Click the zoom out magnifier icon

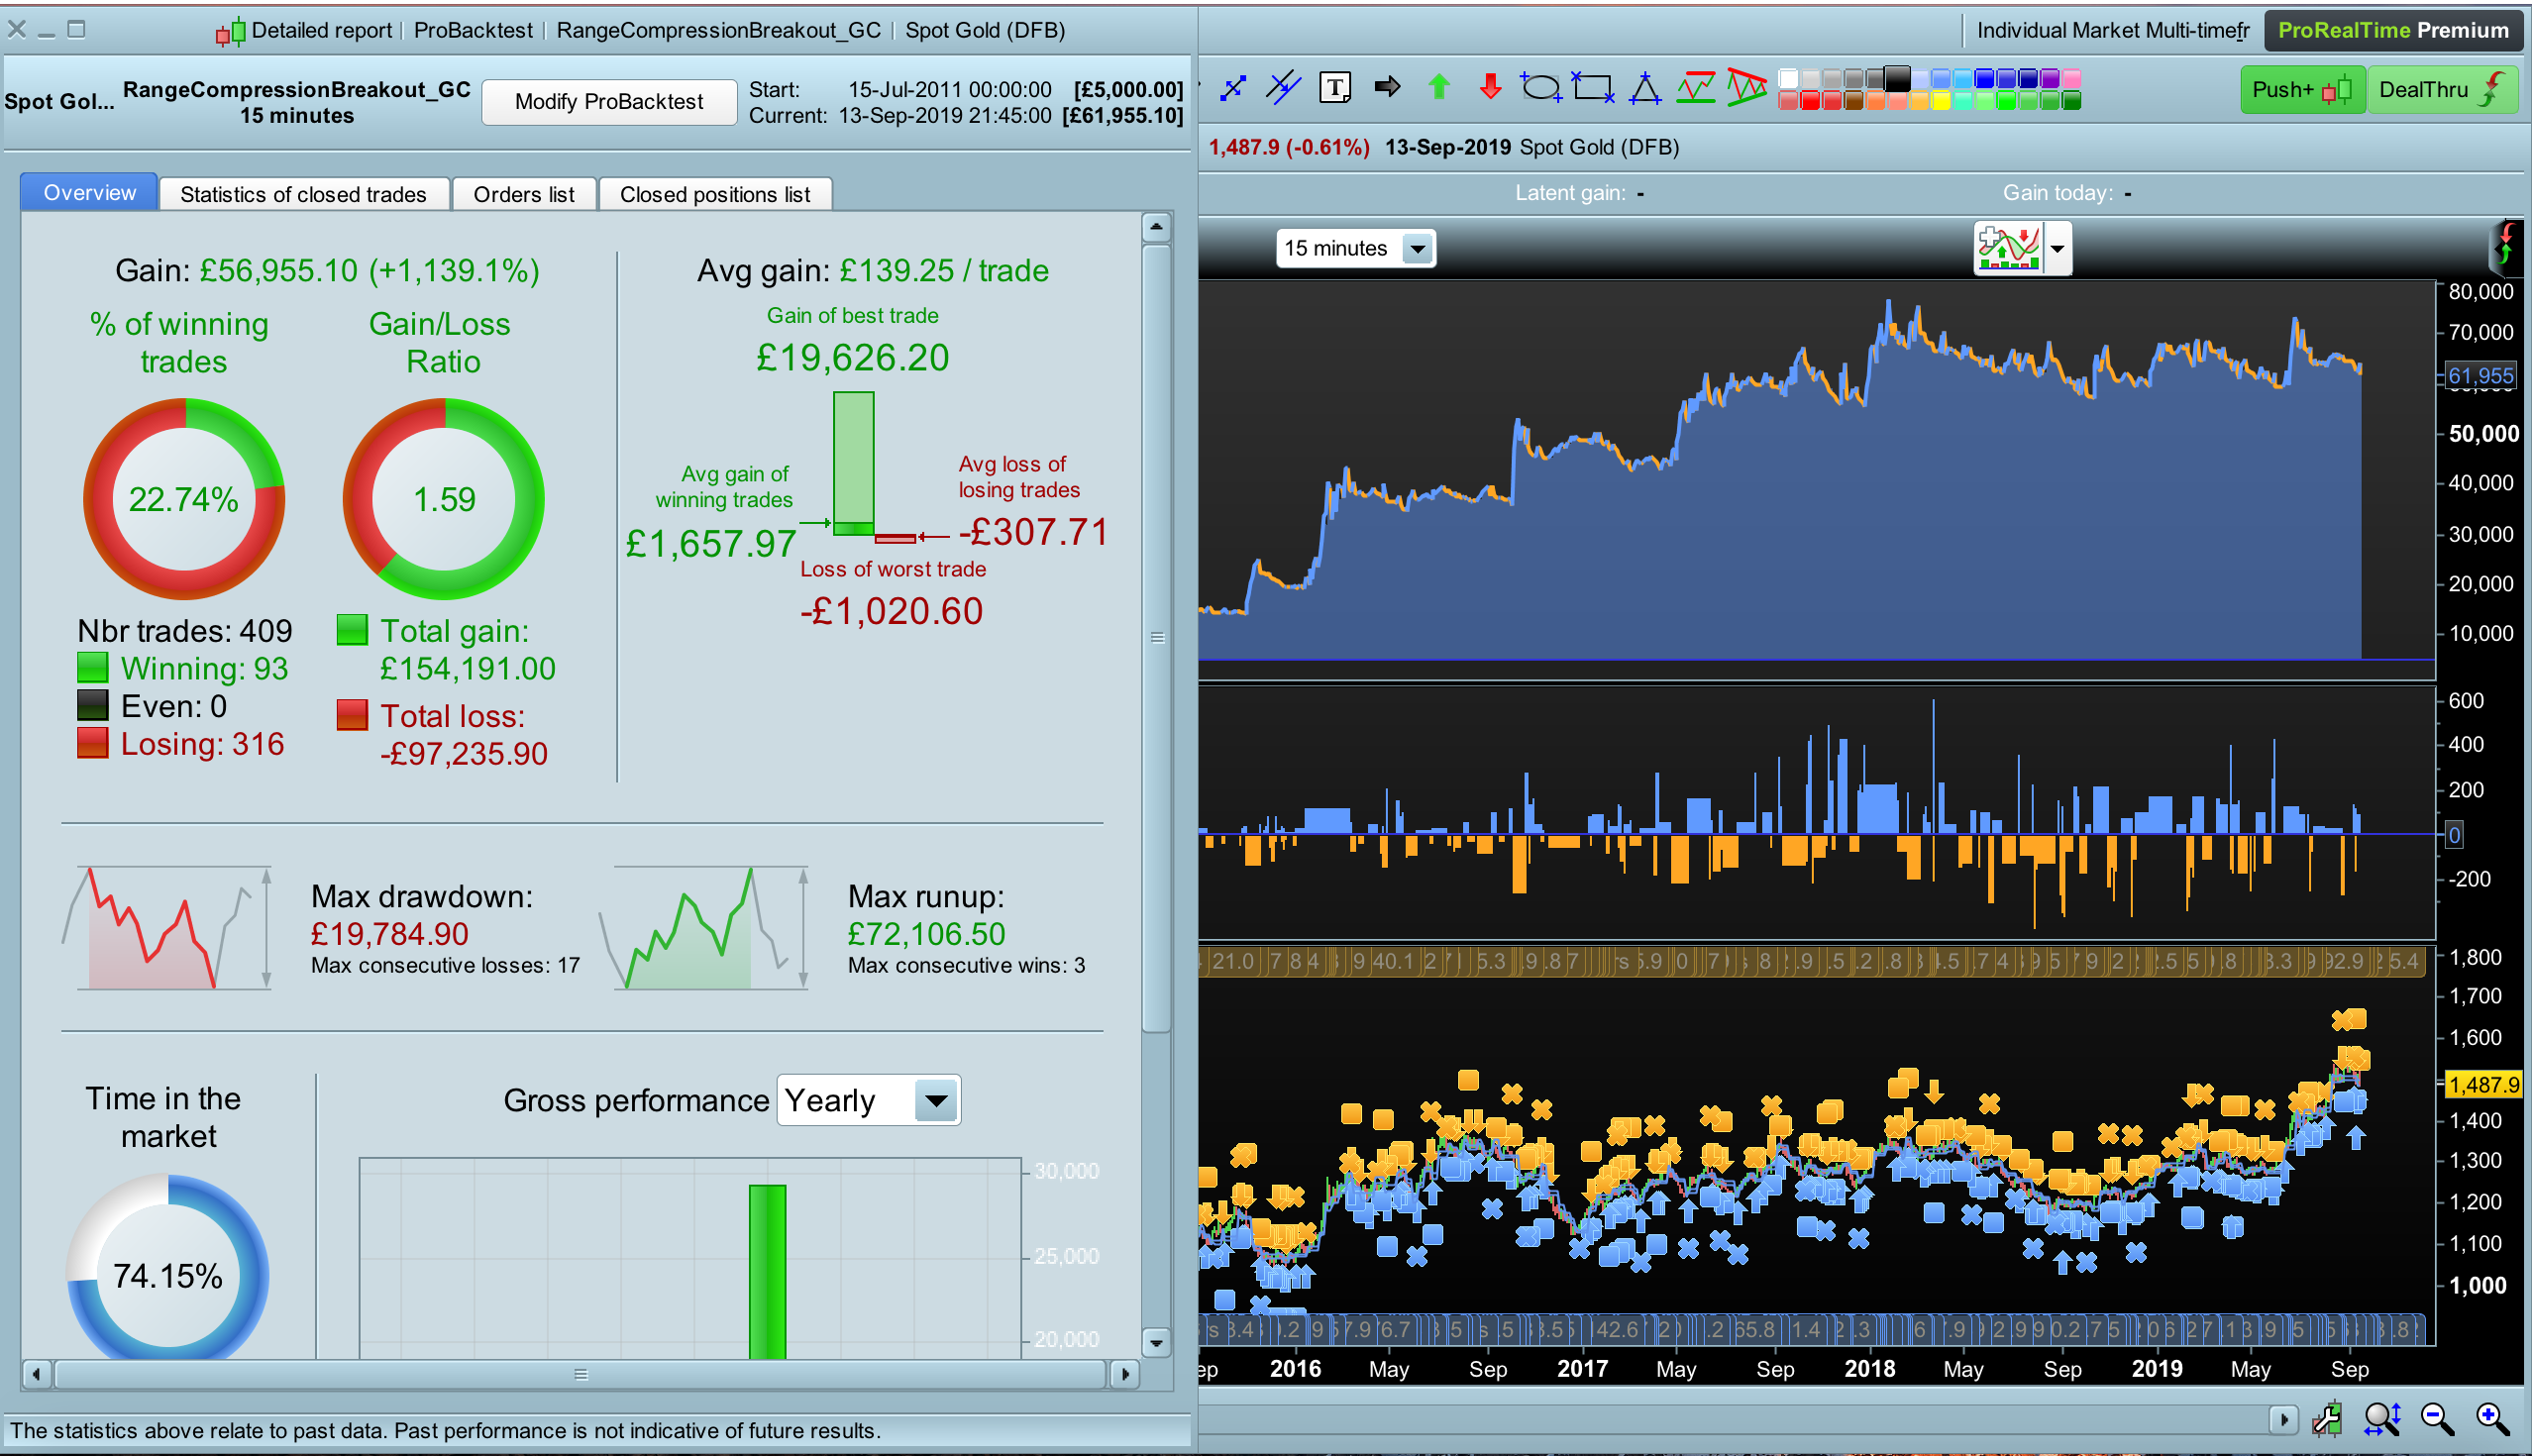(x=2436, y=1418)
